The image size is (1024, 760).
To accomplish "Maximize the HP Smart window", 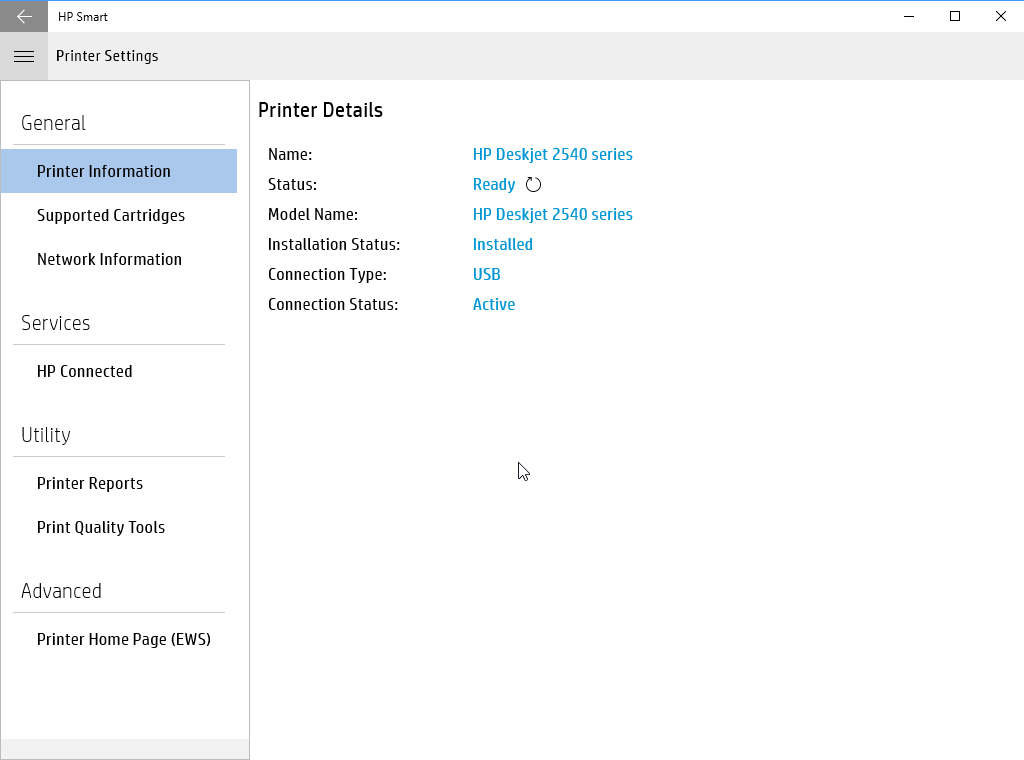I will tap(955, 16).
